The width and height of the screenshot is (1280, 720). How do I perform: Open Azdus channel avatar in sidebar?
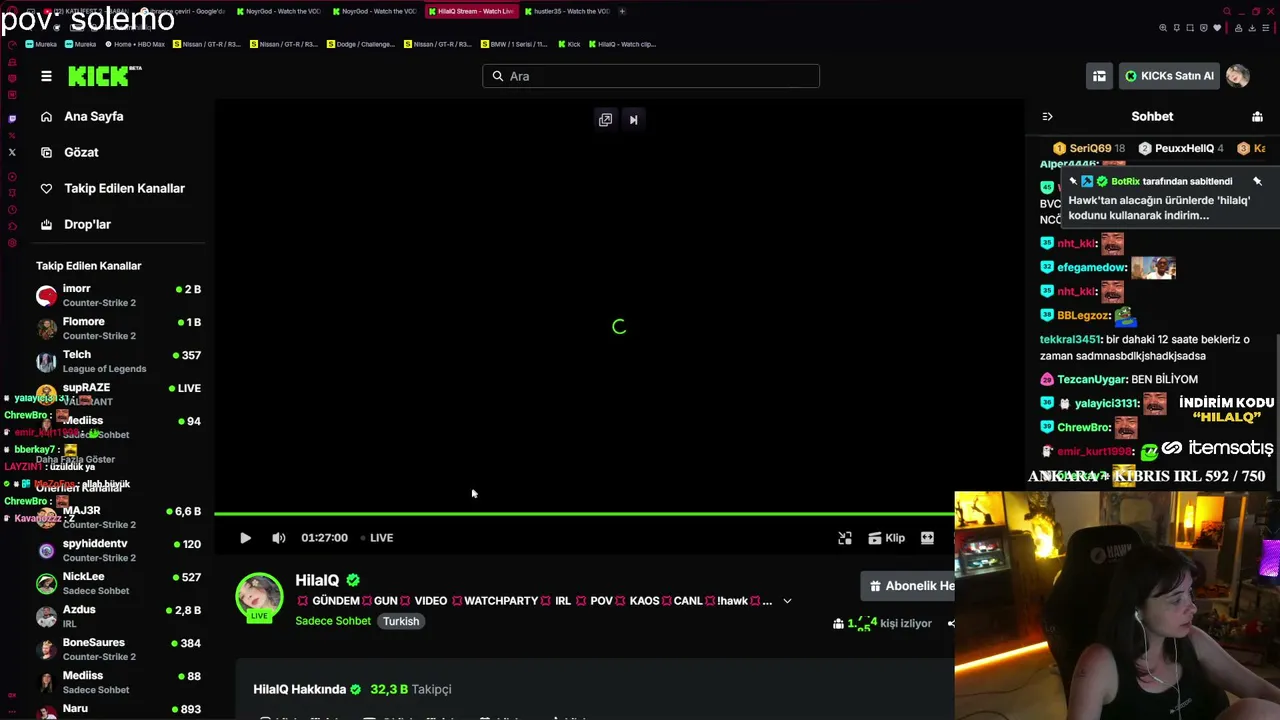click(x=46, y=616)
